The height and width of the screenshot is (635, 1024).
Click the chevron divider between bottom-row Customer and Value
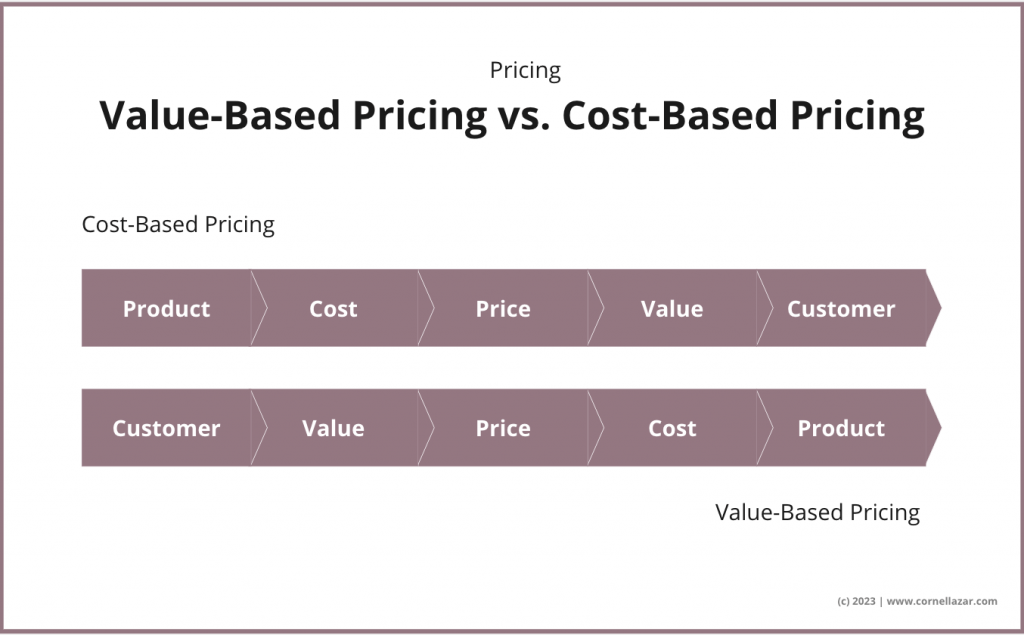pyautogui.click(x=259, y=428)
